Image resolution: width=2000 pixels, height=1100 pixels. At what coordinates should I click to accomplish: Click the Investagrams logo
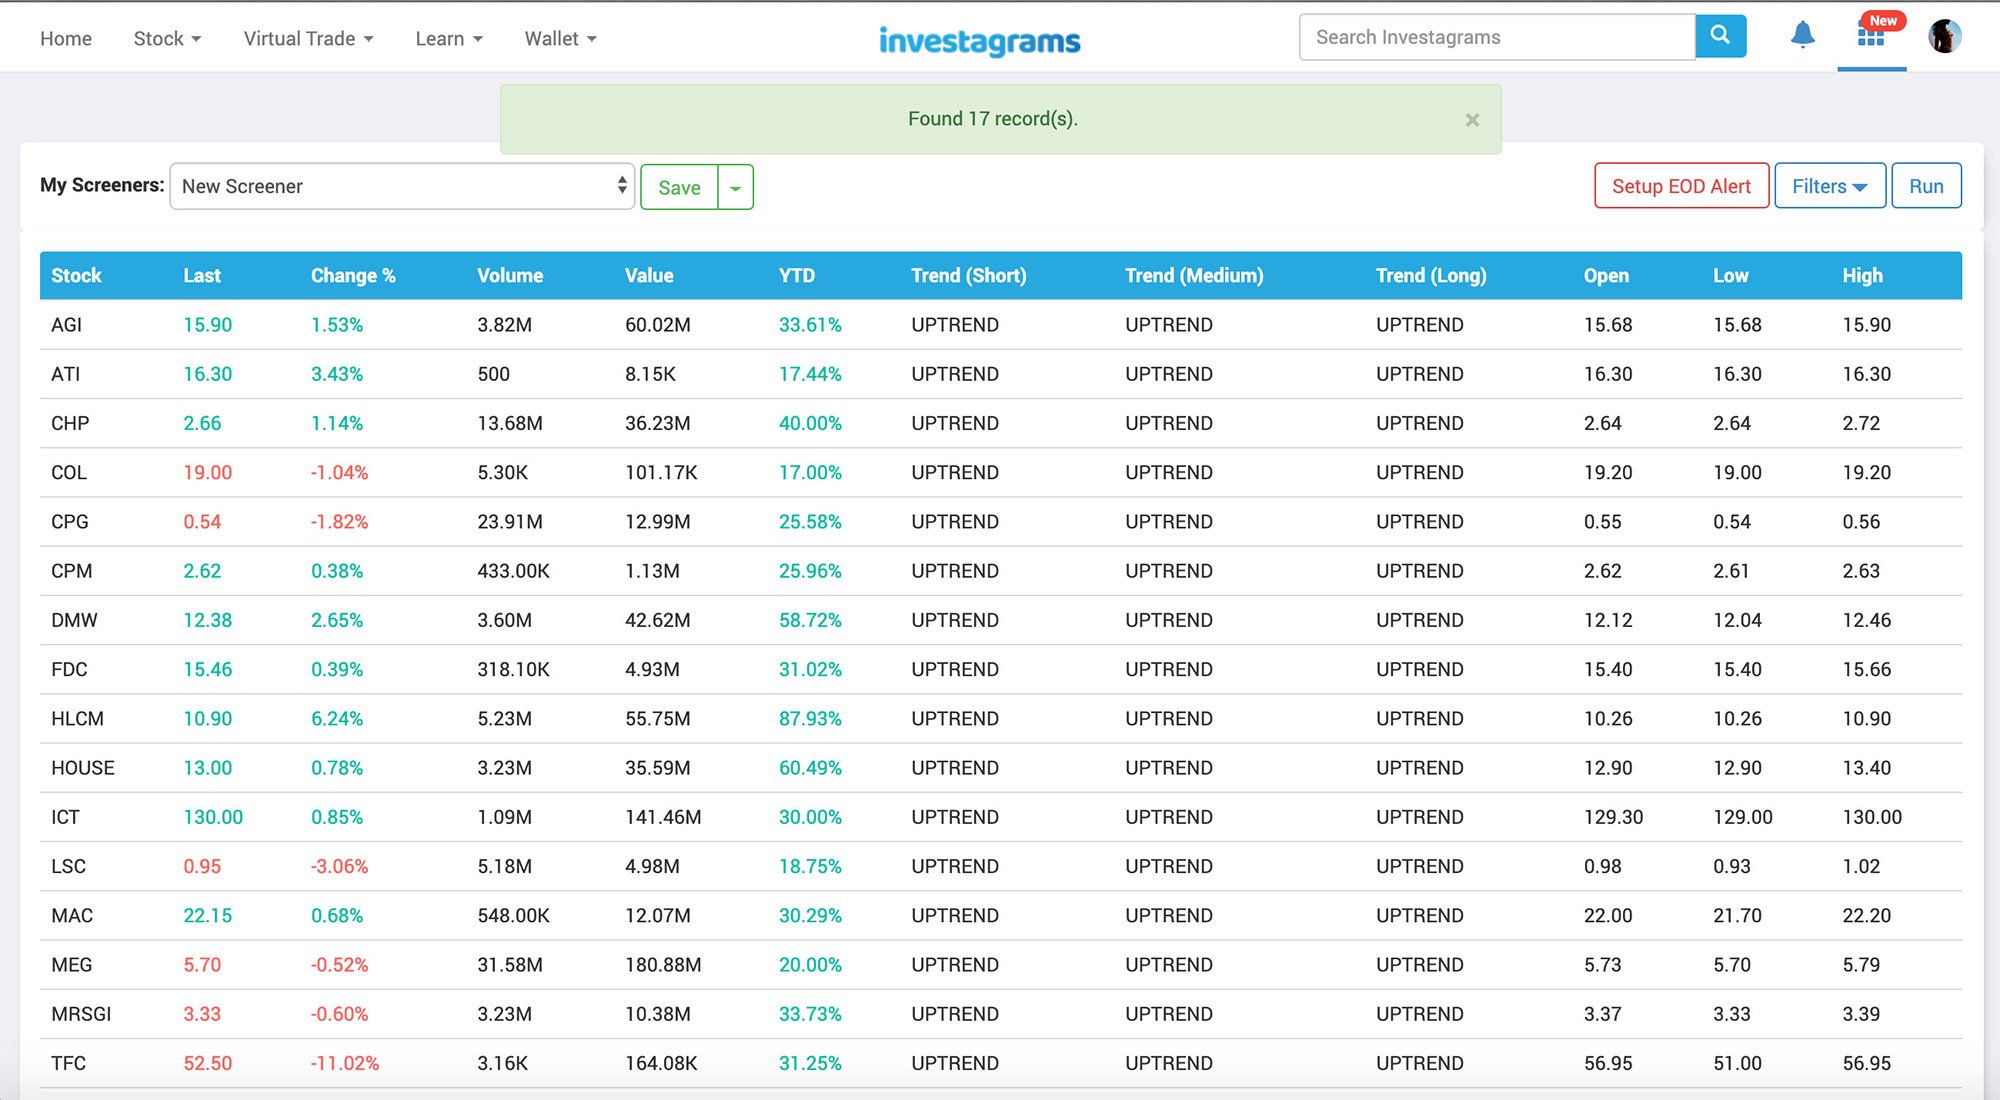[x=979, y=40]
